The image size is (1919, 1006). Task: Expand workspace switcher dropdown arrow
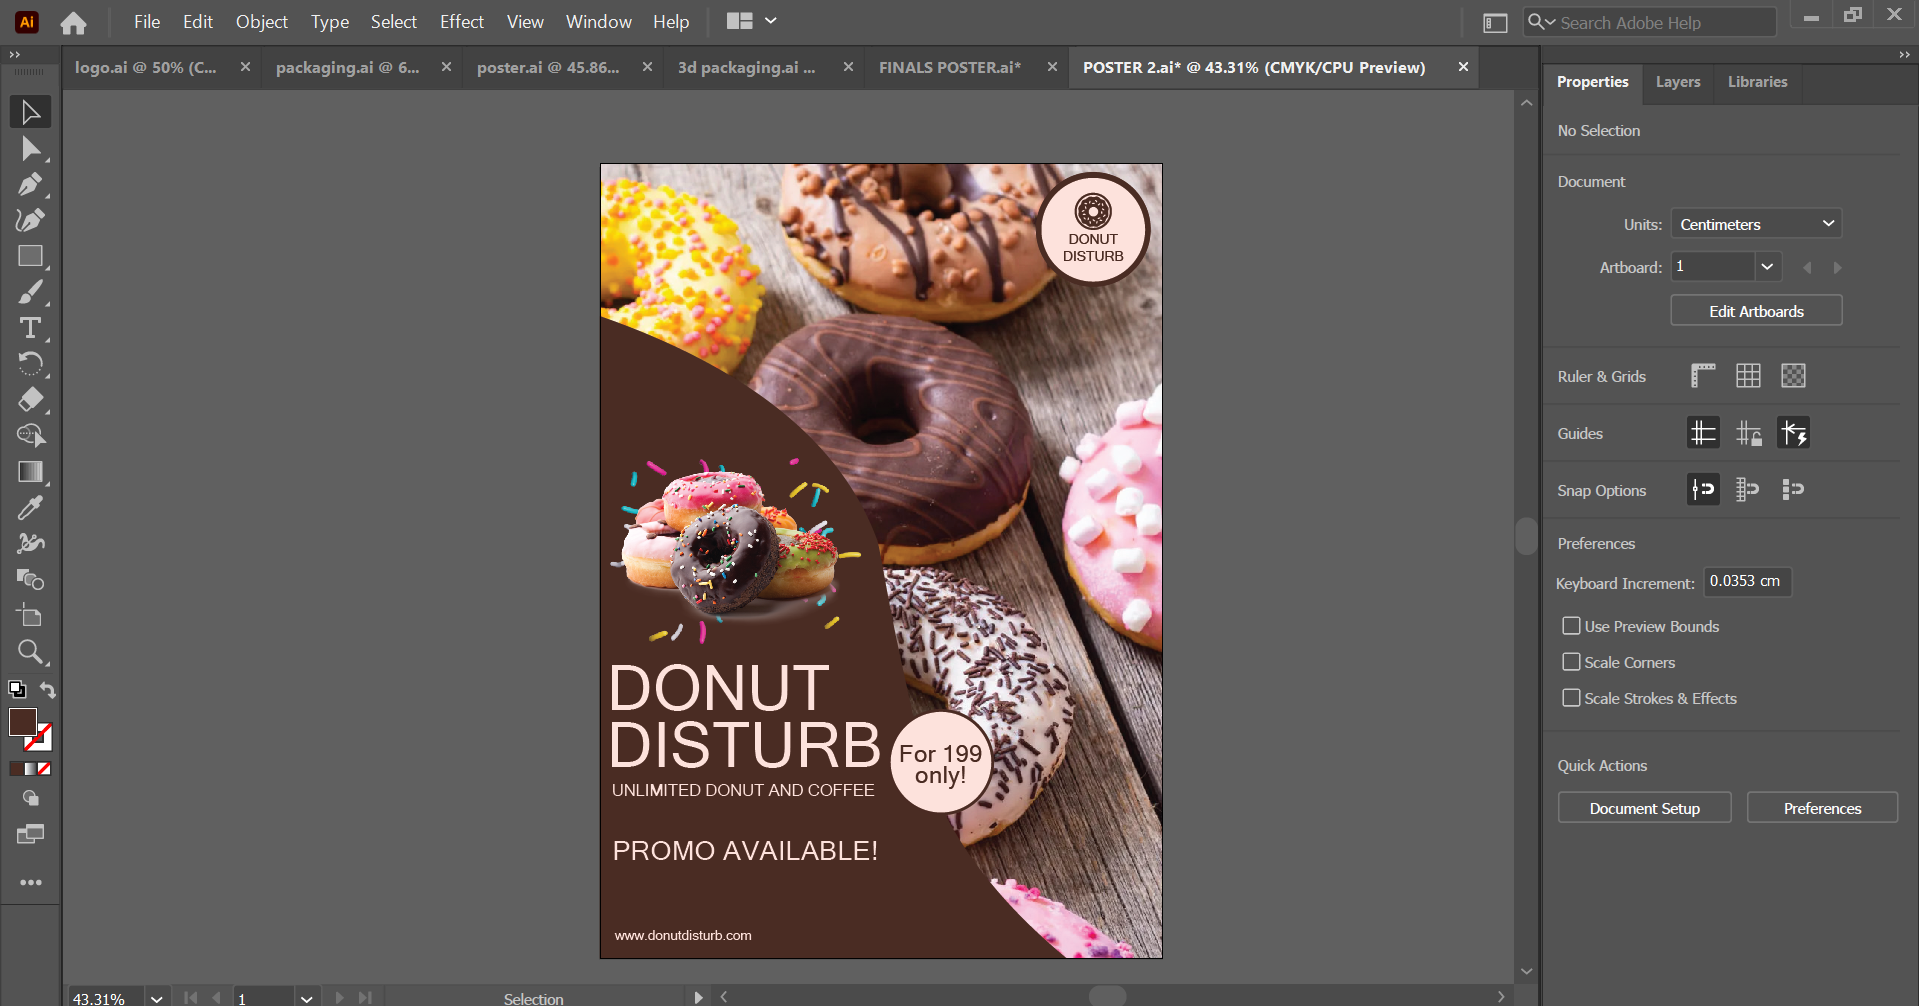click(x=771, y=21)
